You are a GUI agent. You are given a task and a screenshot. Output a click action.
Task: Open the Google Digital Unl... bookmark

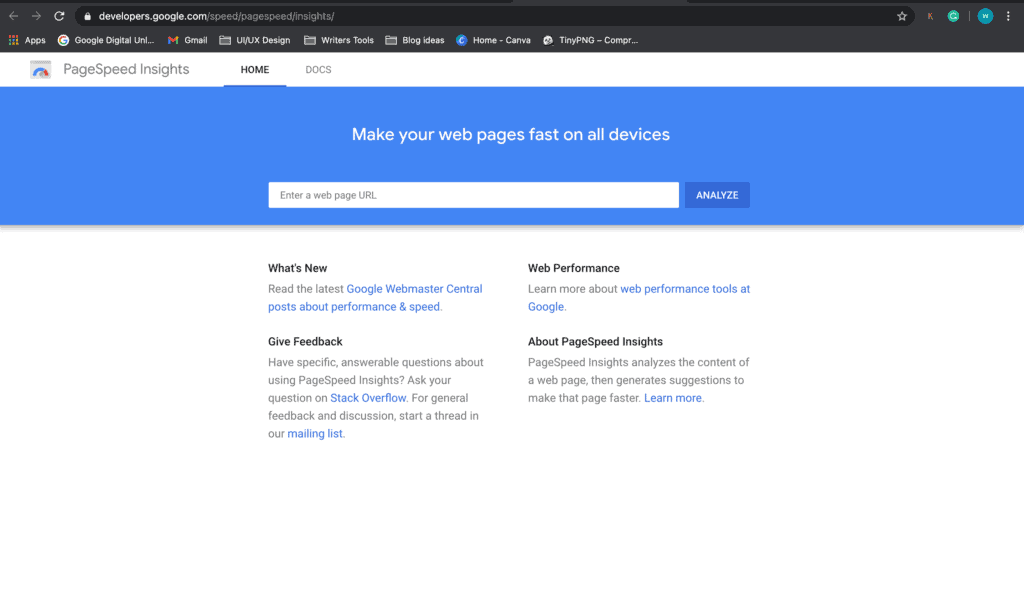point(106,40)
